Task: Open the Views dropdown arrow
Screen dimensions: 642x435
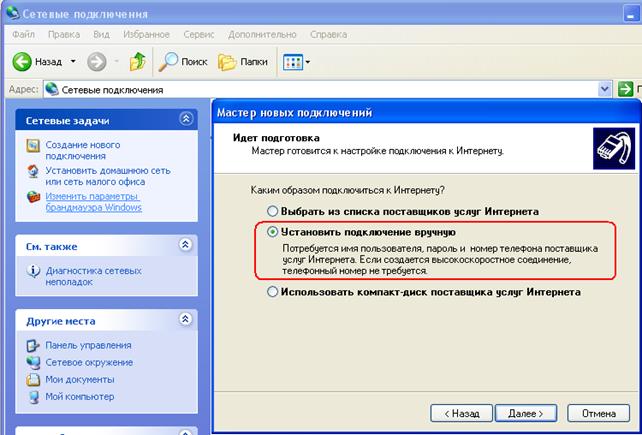Action: (x=308, y=62)
